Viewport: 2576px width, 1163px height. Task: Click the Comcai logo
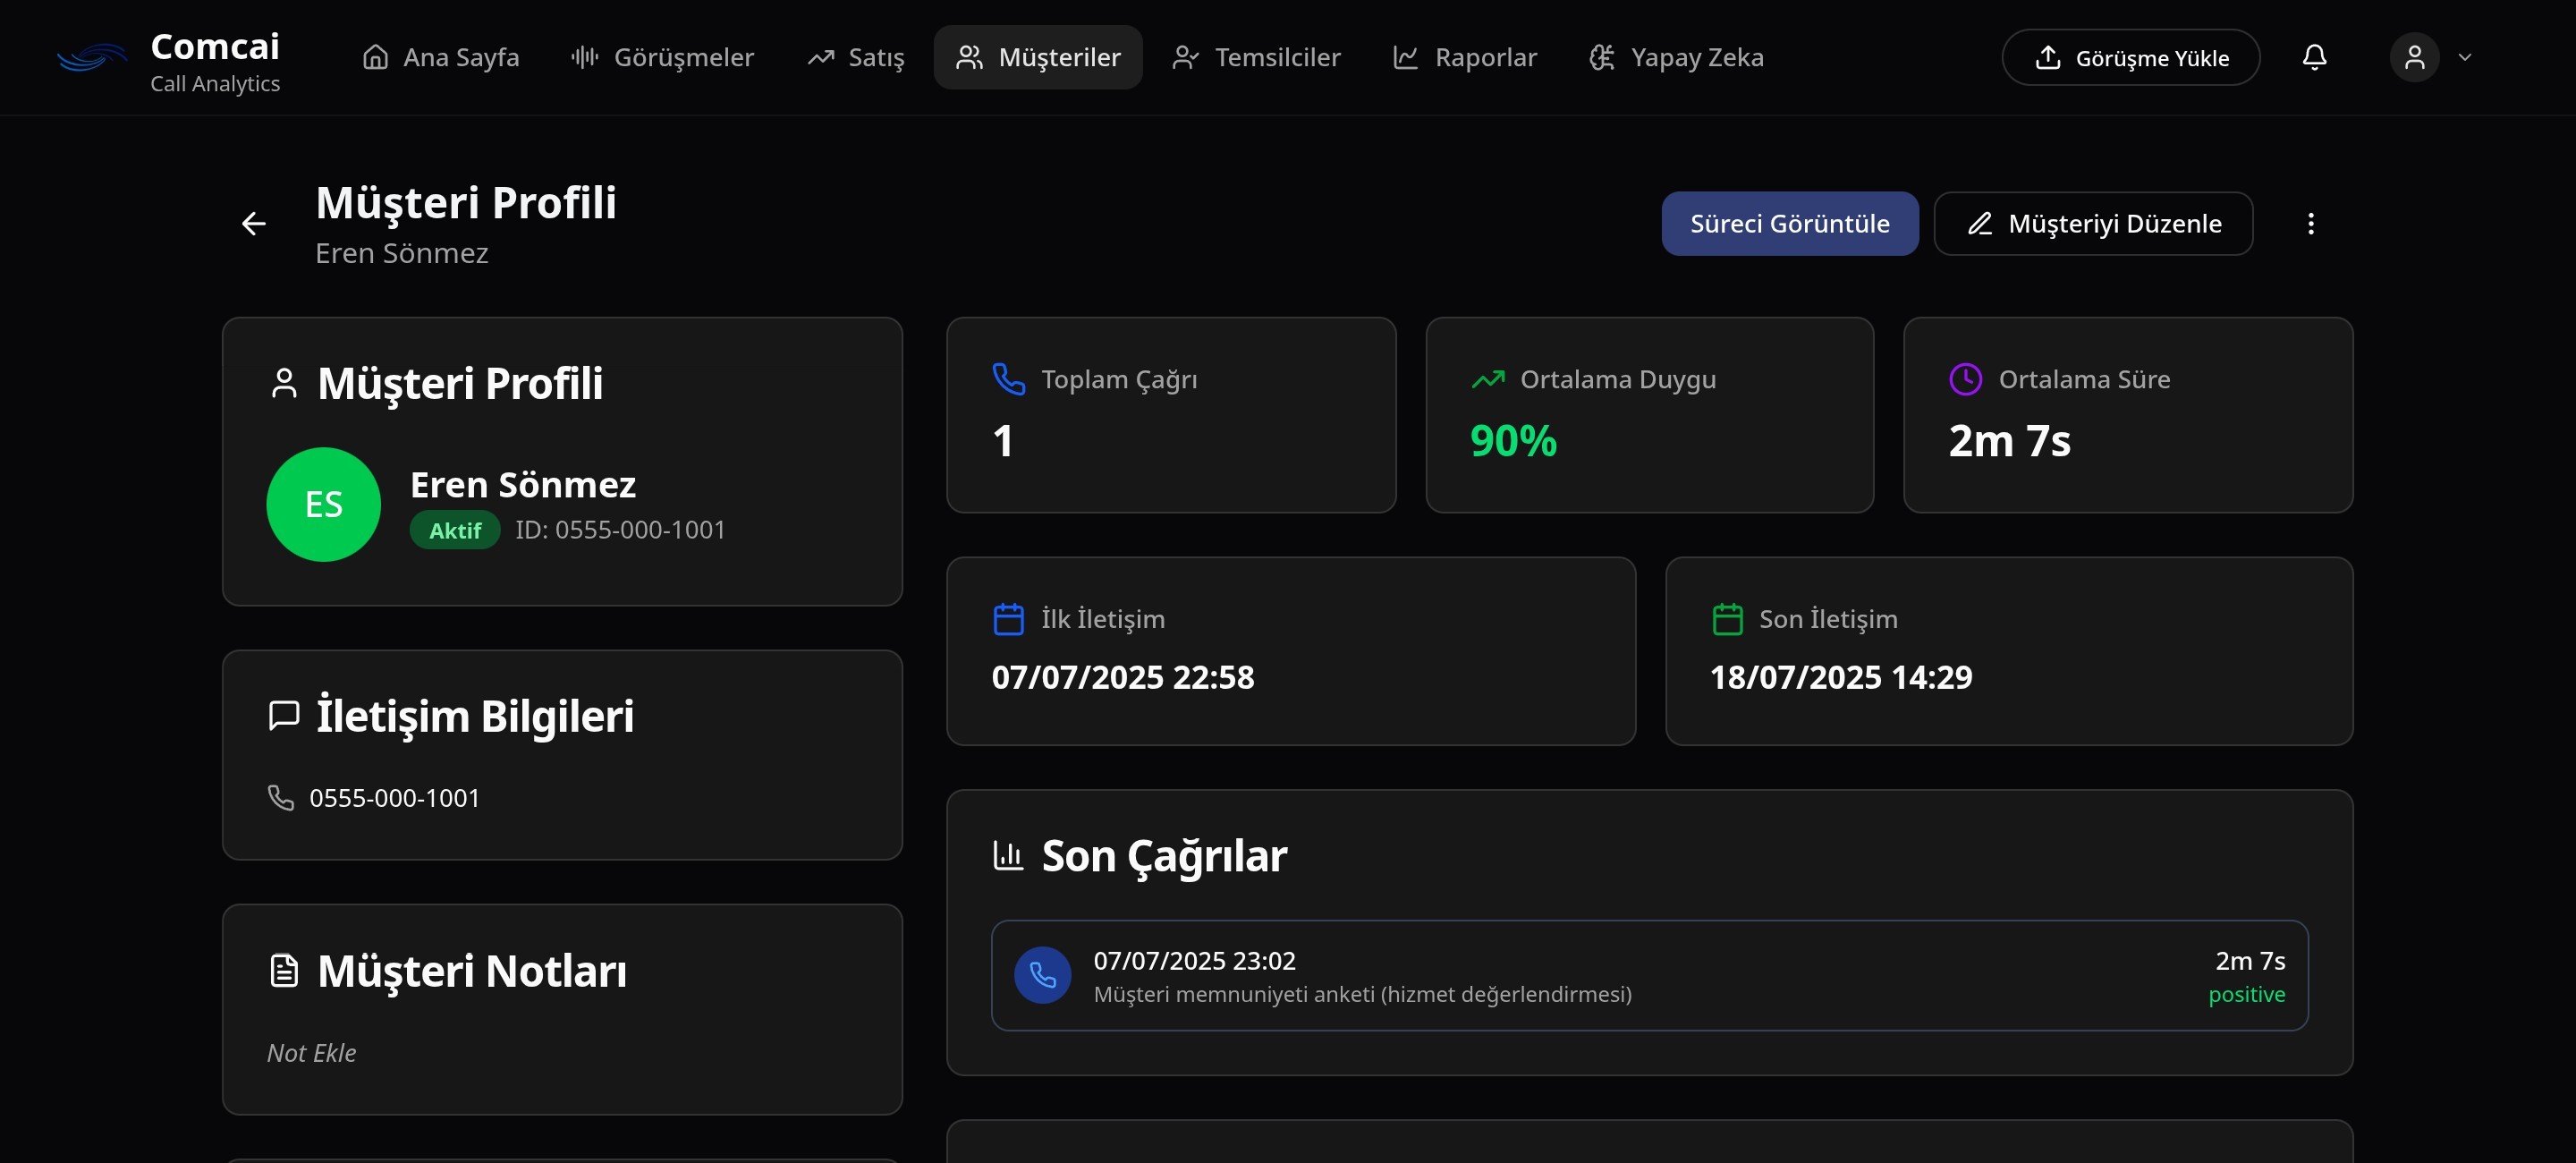pos(92,58)
